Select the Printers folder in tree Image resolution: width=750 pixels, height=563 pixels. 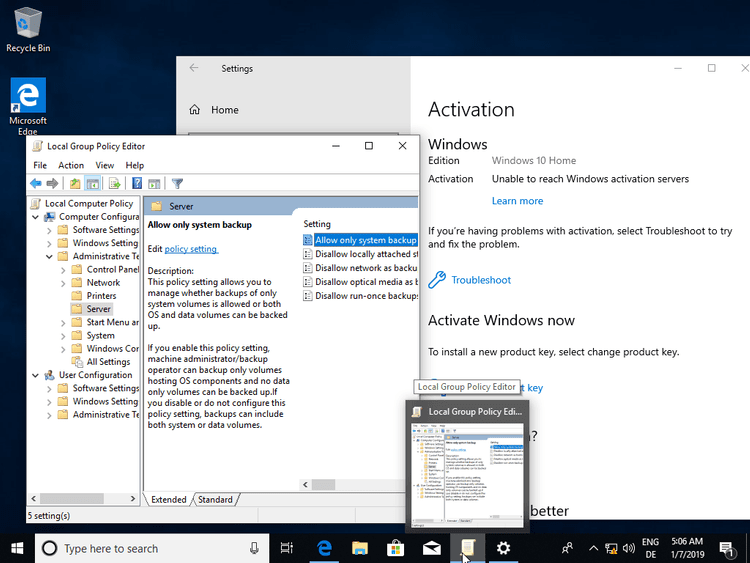coord(101,296)
